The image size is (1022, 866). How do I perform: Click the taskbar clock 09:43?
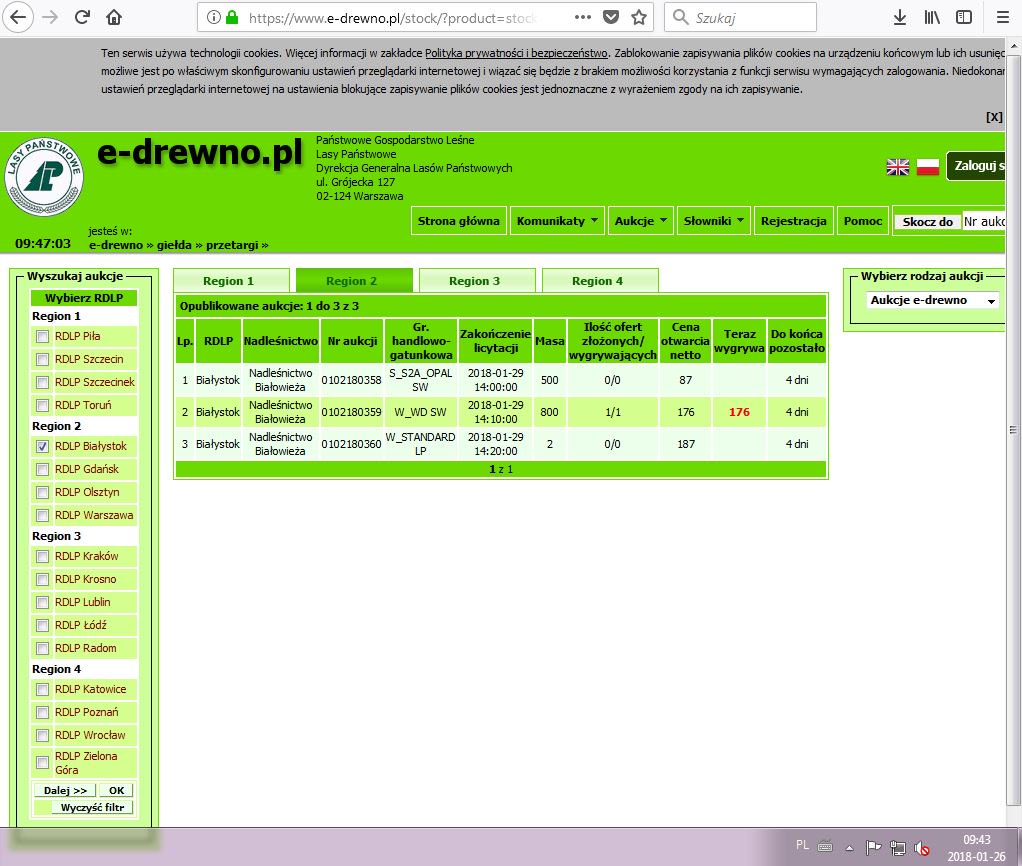coord(976,840)
